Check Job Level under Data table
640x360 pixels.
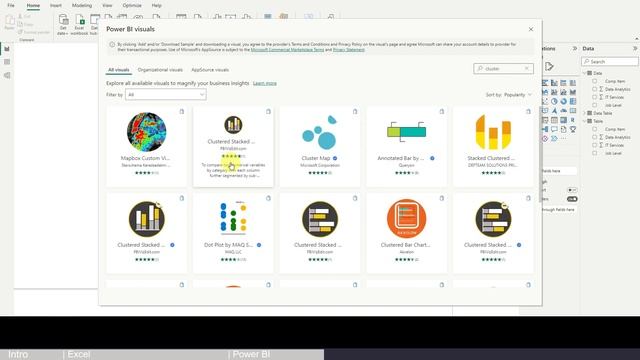(595, 105)
